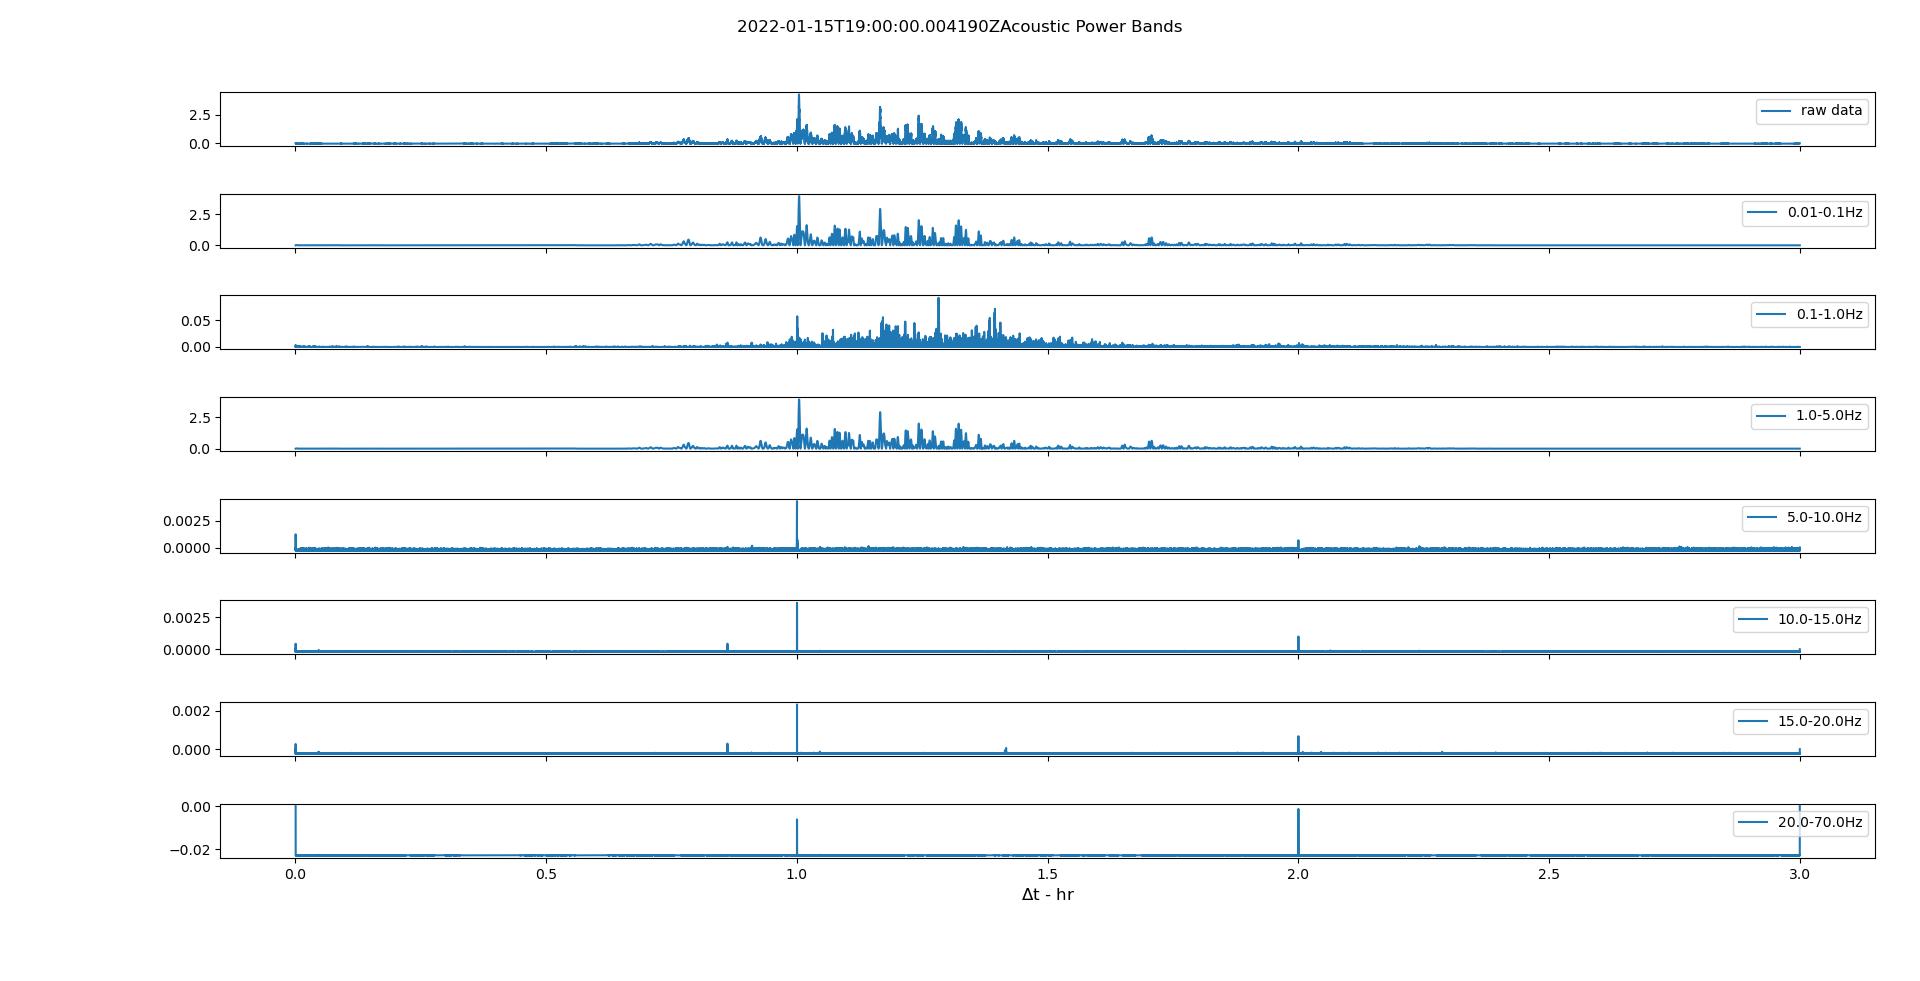Click the -0.02 y-axis tick label
The height and width of the screenshot is (981, 1920).
pyautogui.click(x=189, y=850)
